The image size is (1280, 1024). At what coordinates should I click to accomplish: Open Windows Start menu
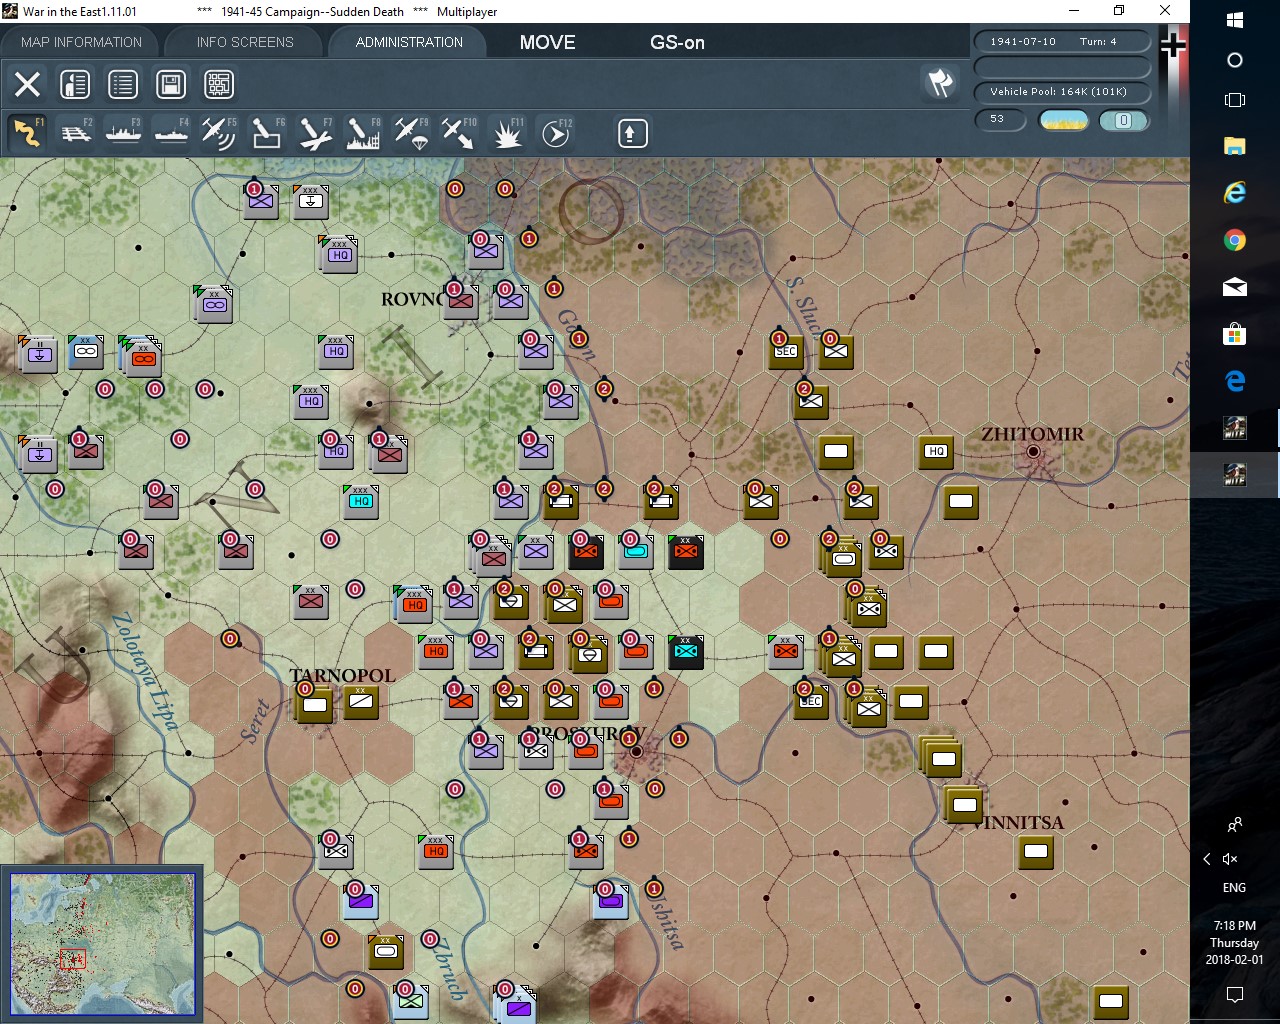click(1235, 20)
